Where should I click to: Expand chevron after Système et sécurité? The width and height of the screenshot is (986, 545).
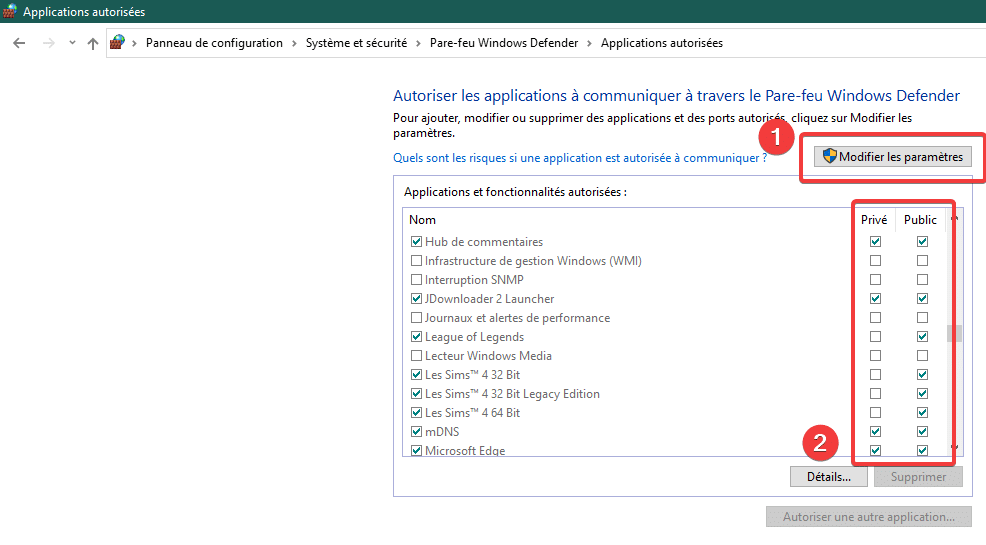click(x=419, y=43)
